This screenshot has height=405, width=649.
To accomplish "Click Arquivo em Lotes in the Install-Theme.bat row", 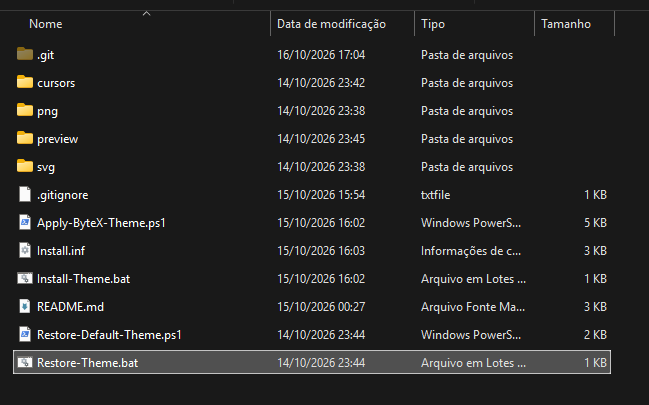I will (x=474, y=279).
